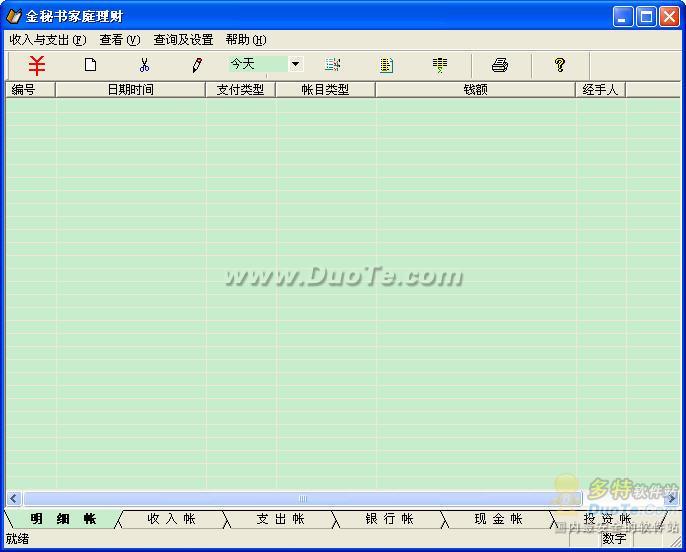
Task: Click the question mark help icon
Action: [560, 65]
